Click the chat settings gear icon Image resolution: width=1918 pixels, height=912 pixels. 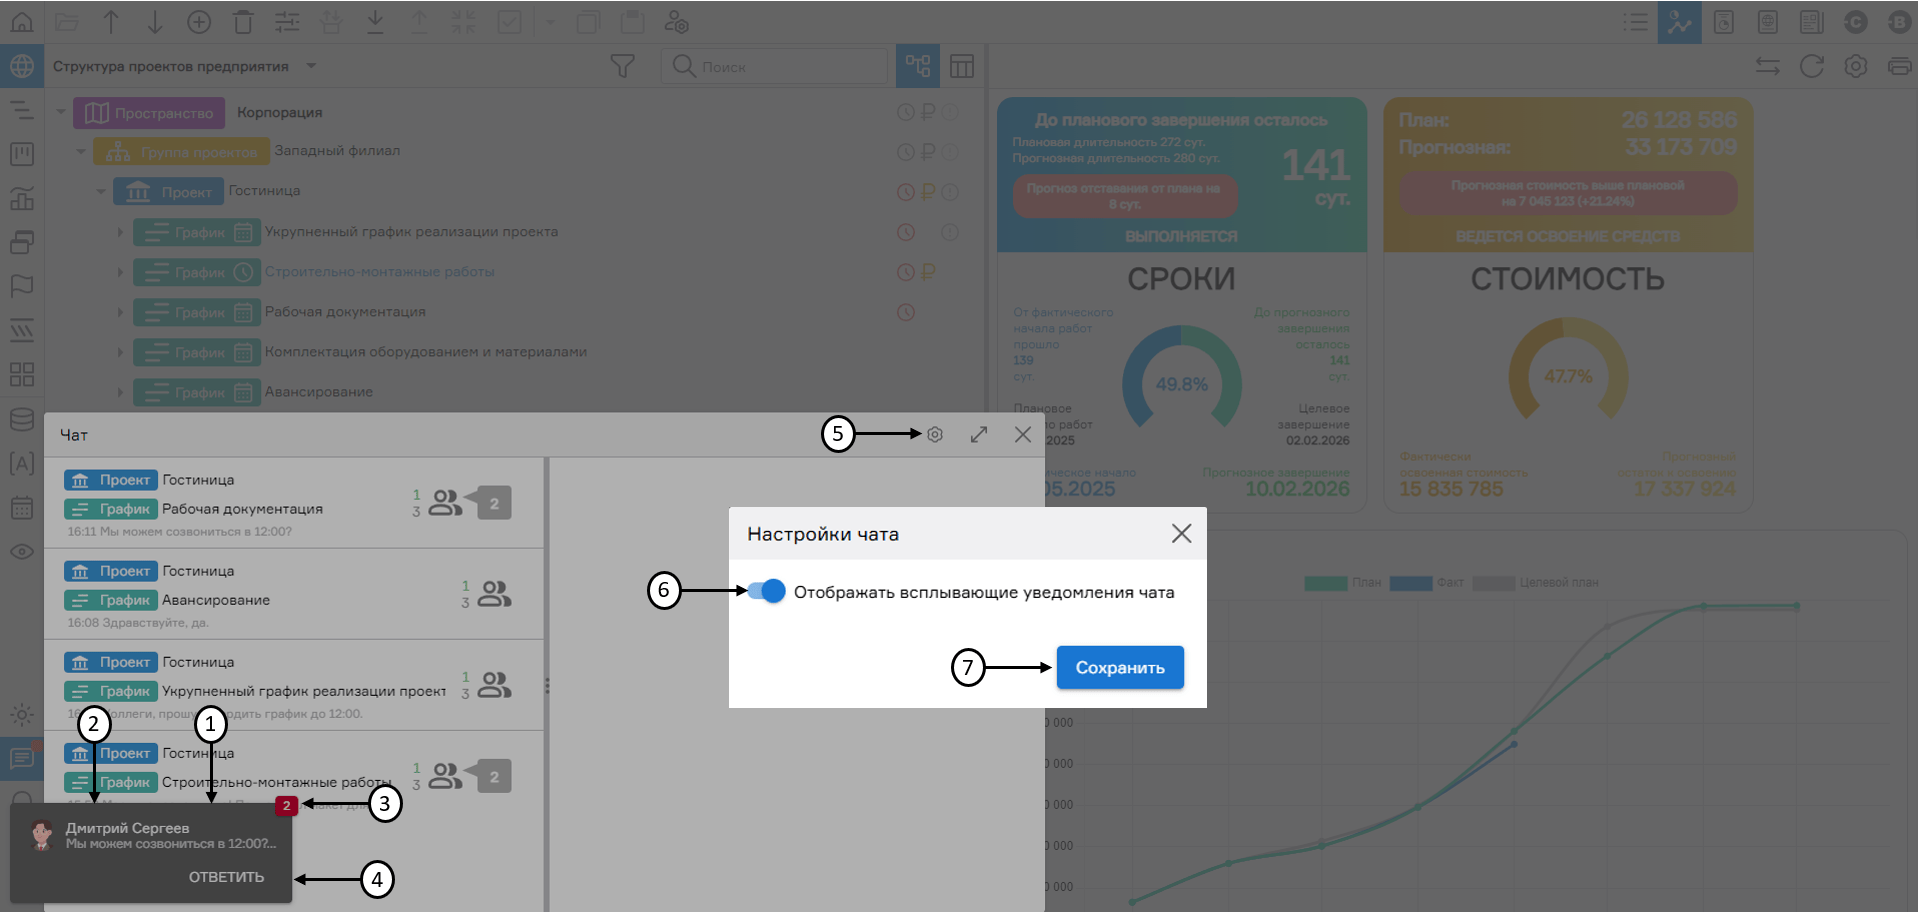click(x=935, y=435)
